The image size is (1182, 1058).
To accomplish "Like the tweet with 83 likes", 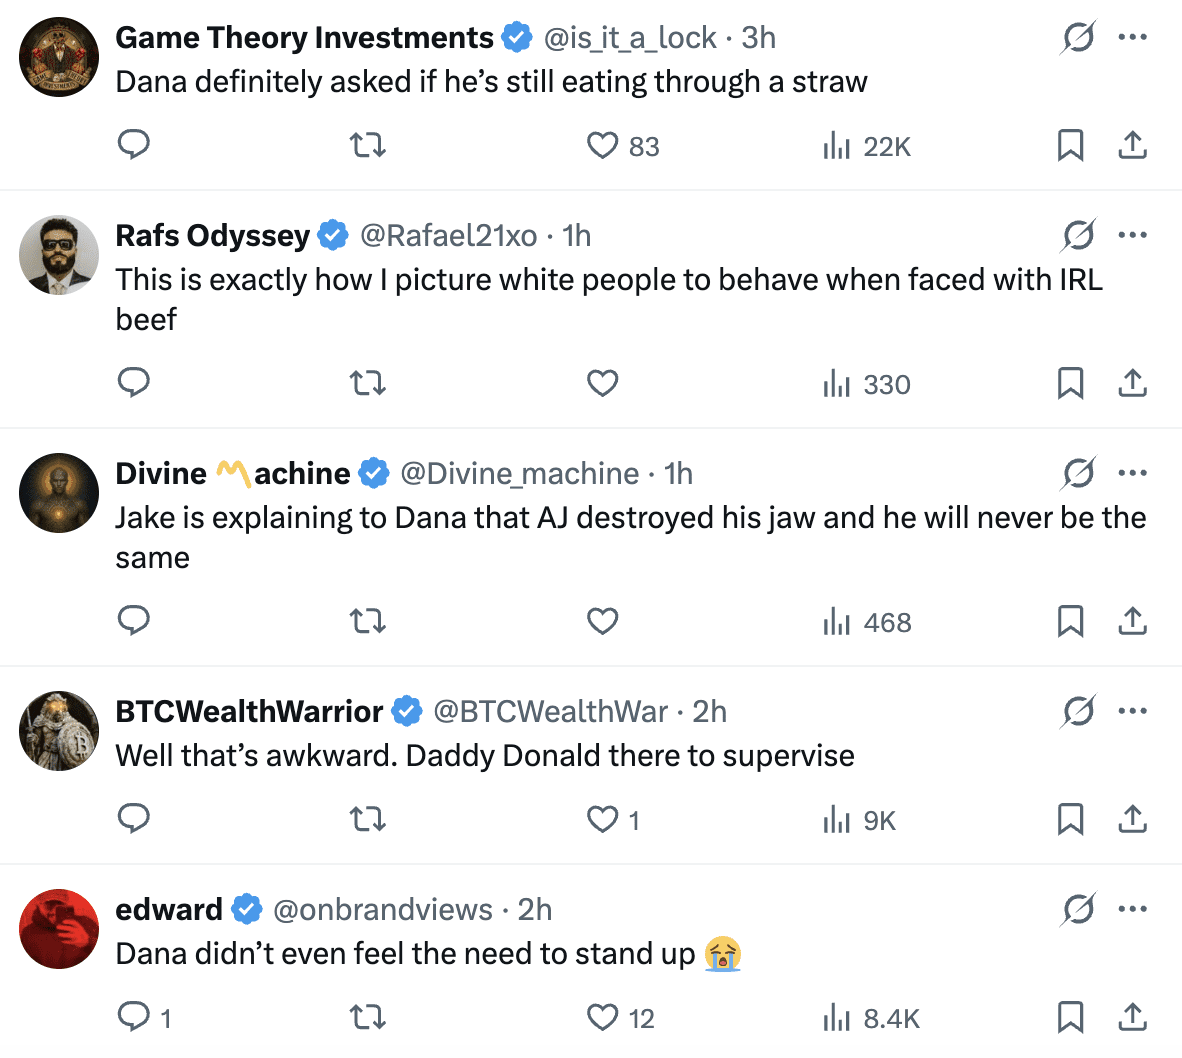I will tap(602, 146).
